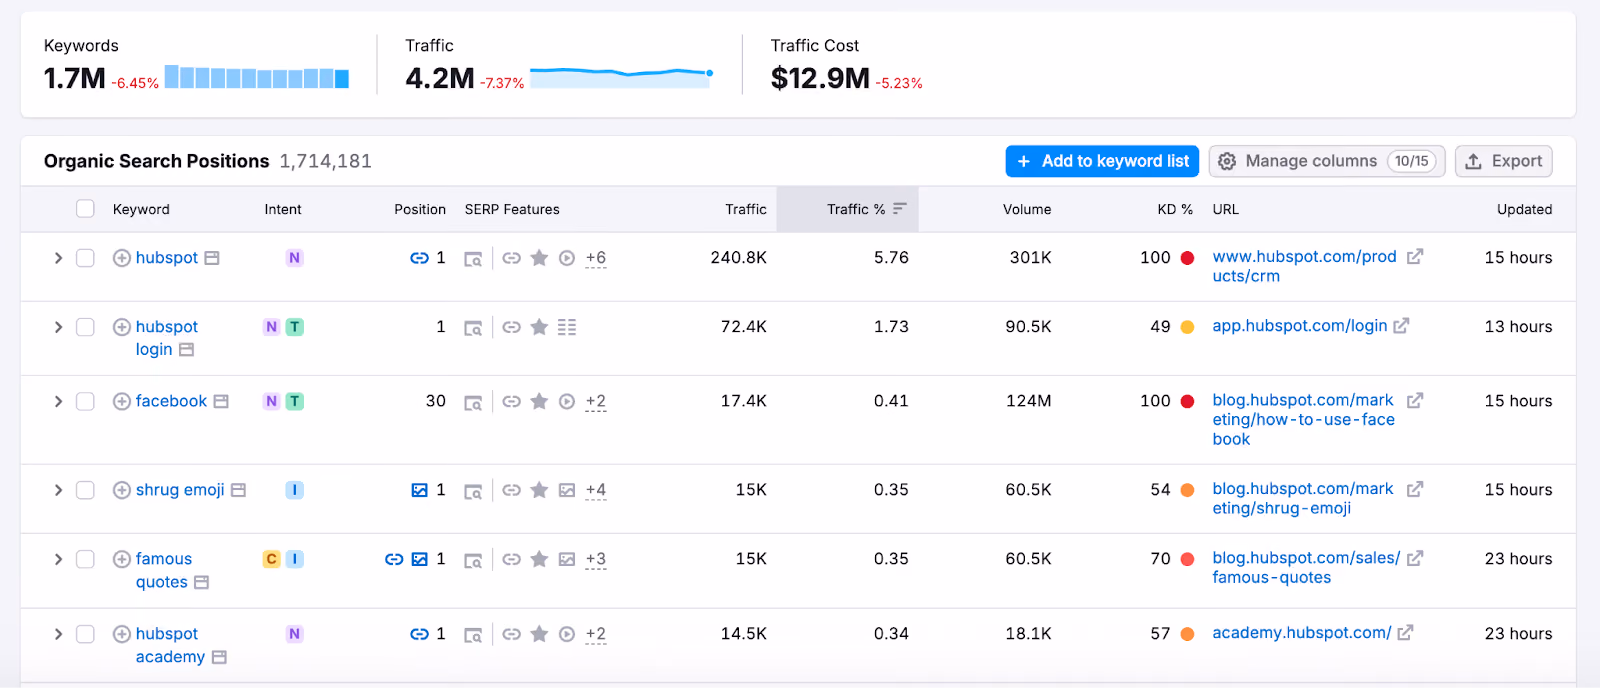Select the shrug emoji row checkbox
The width and height of the screenshot is (1600, 688).
tap(86, 490)
